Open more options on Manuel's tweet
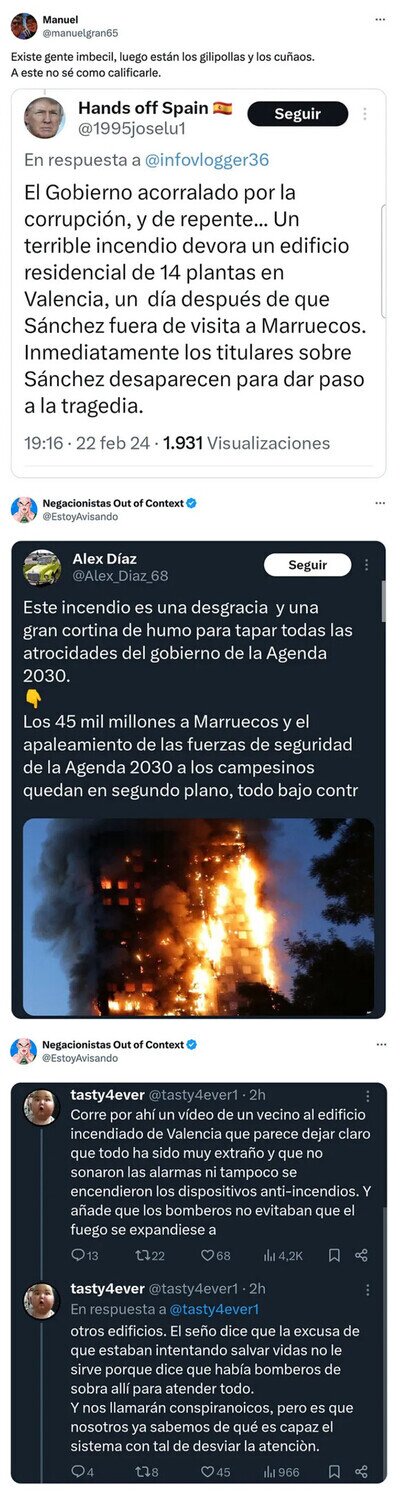This screenshot has height=1493, width=400. coord(379,20)
